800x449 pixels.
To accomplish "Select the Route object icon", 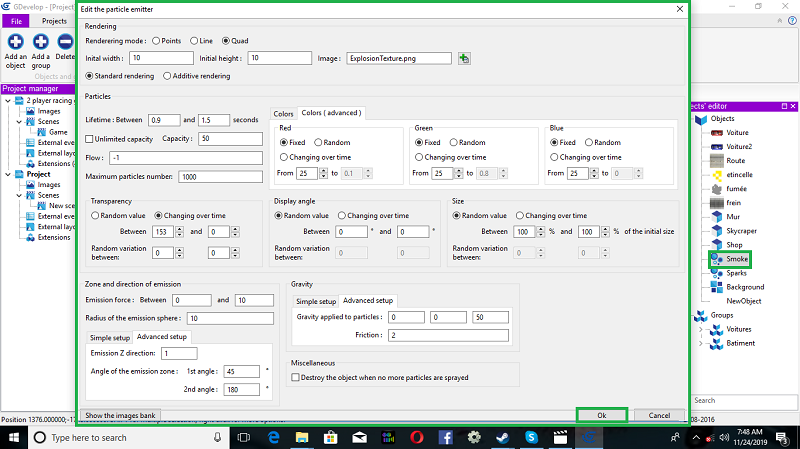I will tap(717, 161).
